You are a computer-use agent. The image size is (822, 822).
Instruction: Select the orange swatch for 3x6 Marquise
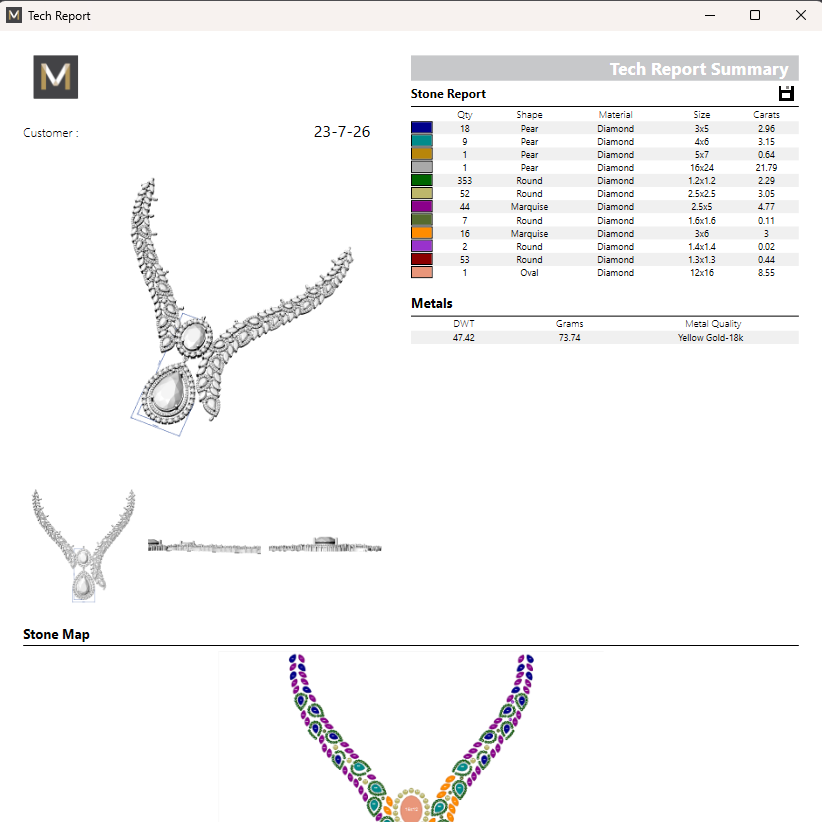pyautogui.click(x=421, y=233)
